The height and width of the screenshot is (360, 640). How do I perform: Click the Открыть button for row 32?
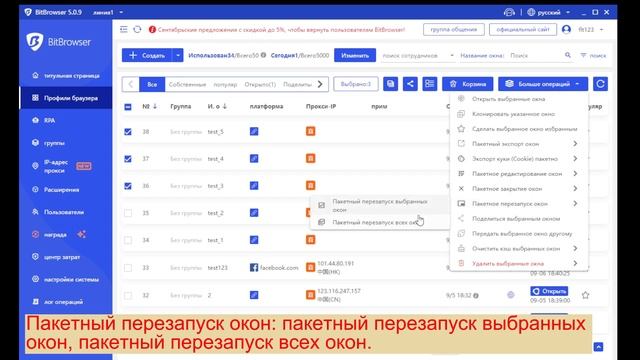pyautogui.click(x=549, y=291)
